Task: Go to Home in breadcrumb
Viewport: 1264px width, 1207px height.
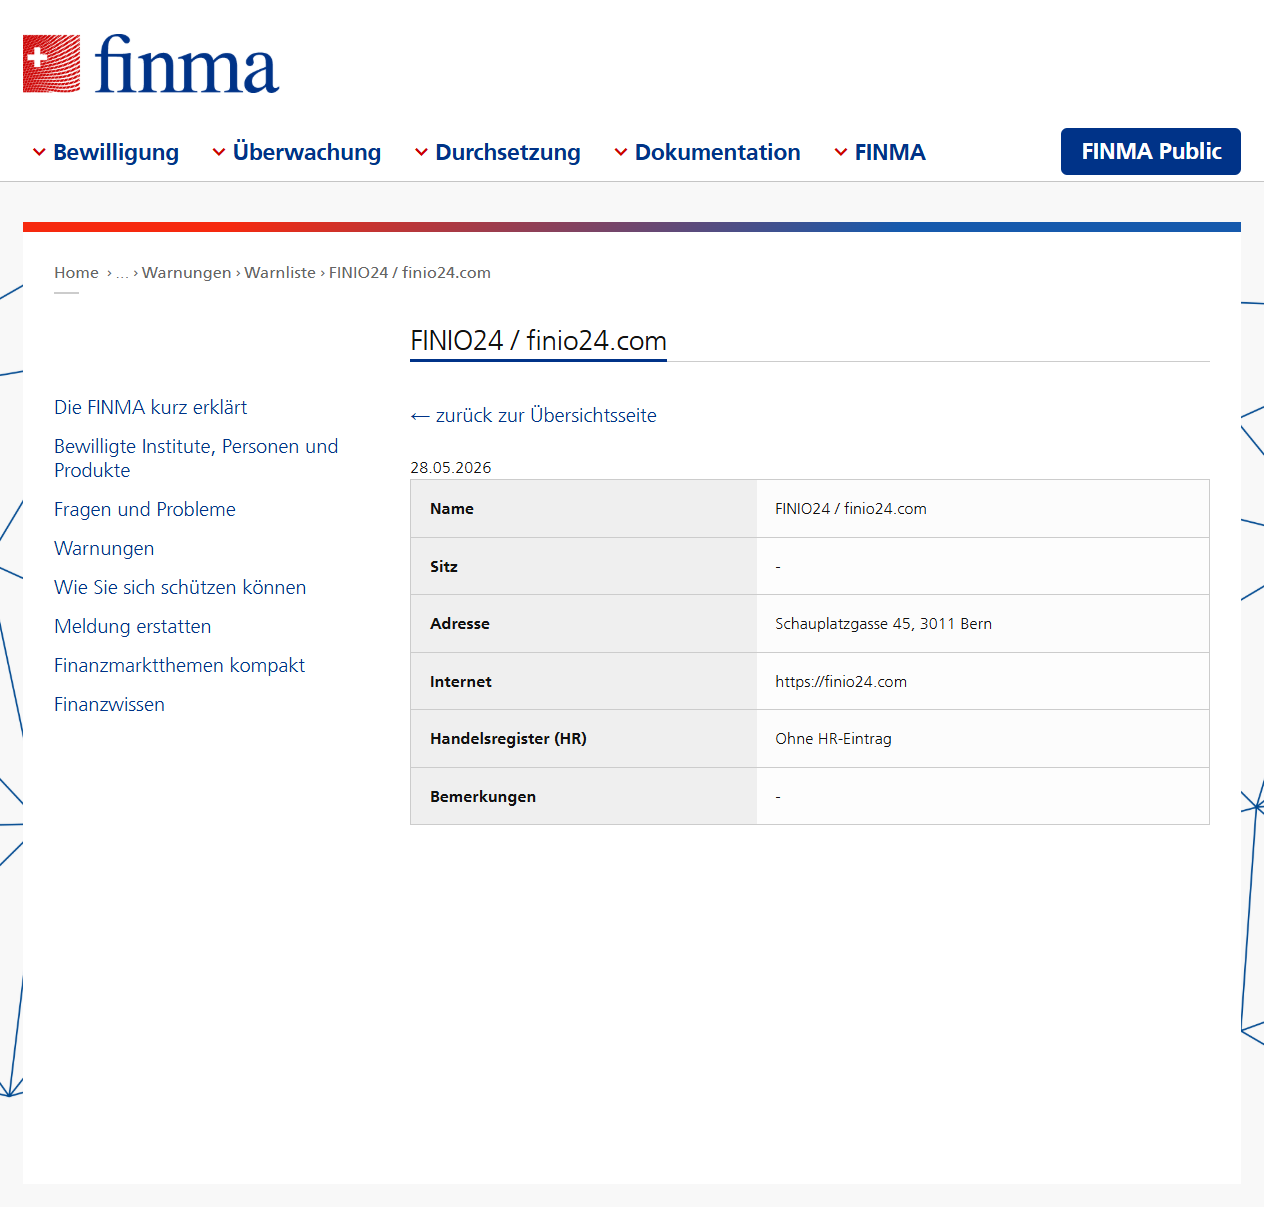Action: point(76,272)
